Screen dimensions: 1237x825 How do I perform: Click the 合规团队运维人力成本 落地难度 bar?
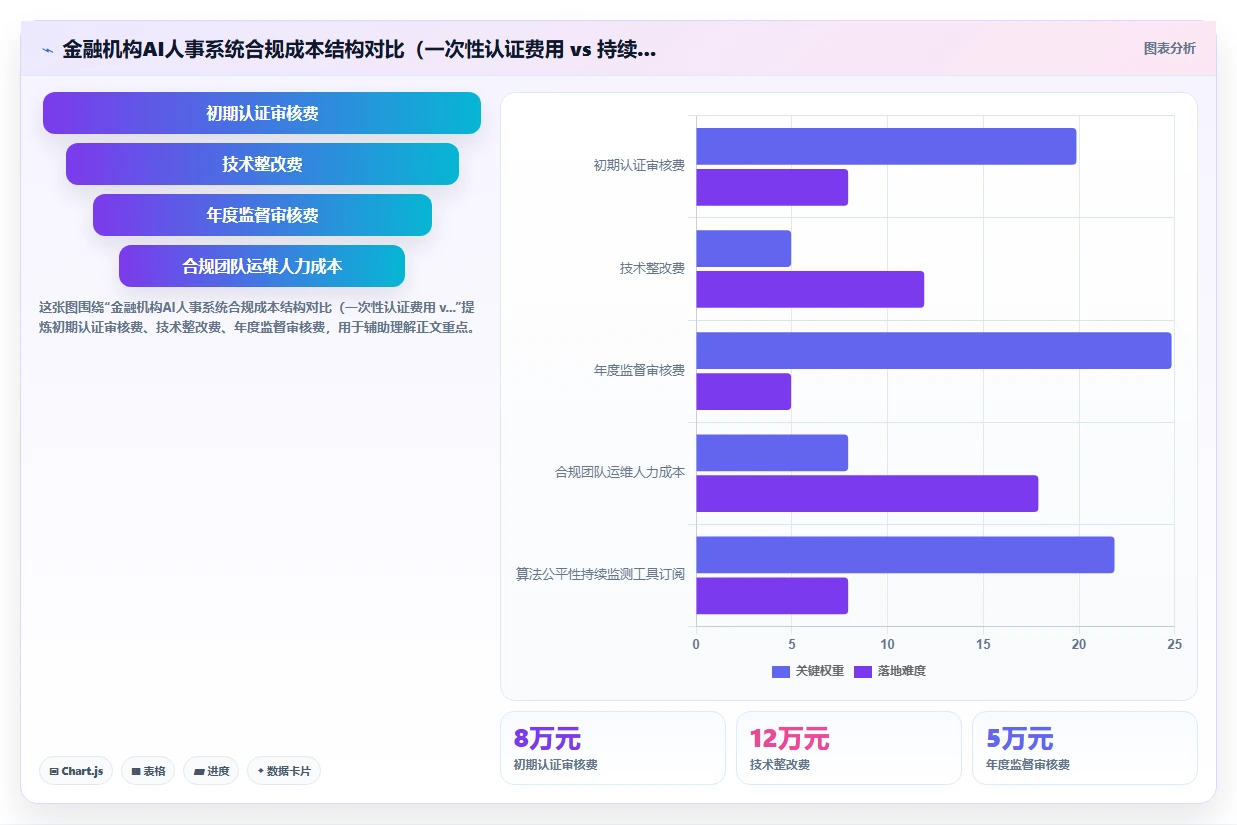[x=867, y=493]
